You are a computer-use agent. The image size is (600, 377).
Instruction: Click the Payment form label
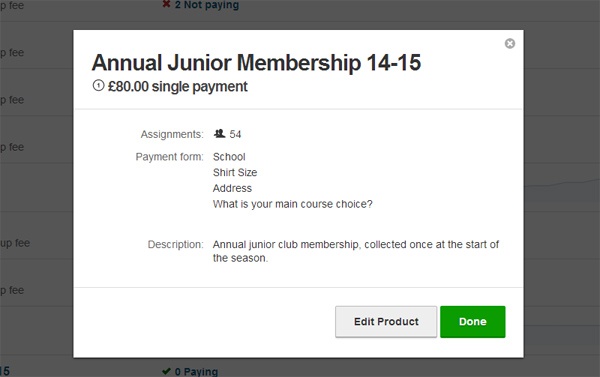169,157
